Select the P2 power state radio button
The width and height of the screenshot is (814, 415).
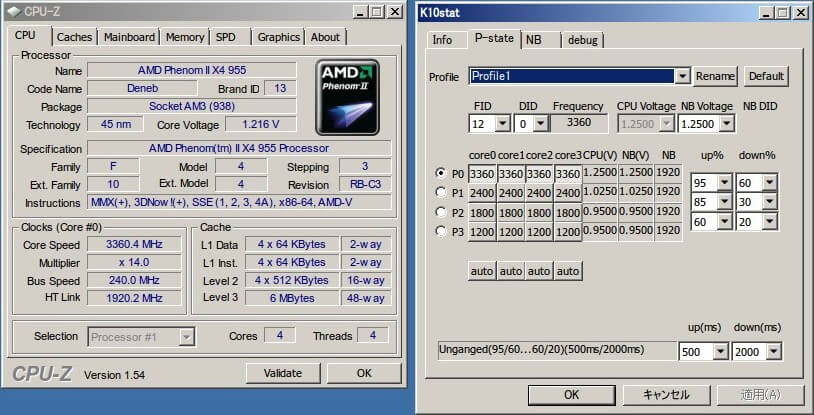coord(441,212)
